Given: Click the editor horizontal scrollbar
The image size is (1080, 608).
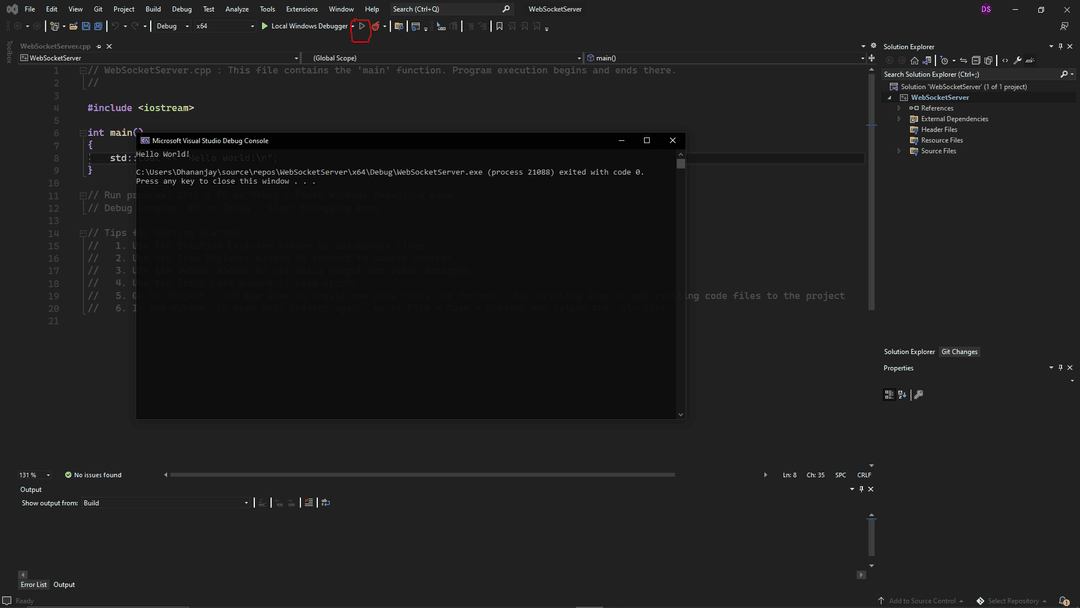Looking at the screenshot, I should point(422,474).
